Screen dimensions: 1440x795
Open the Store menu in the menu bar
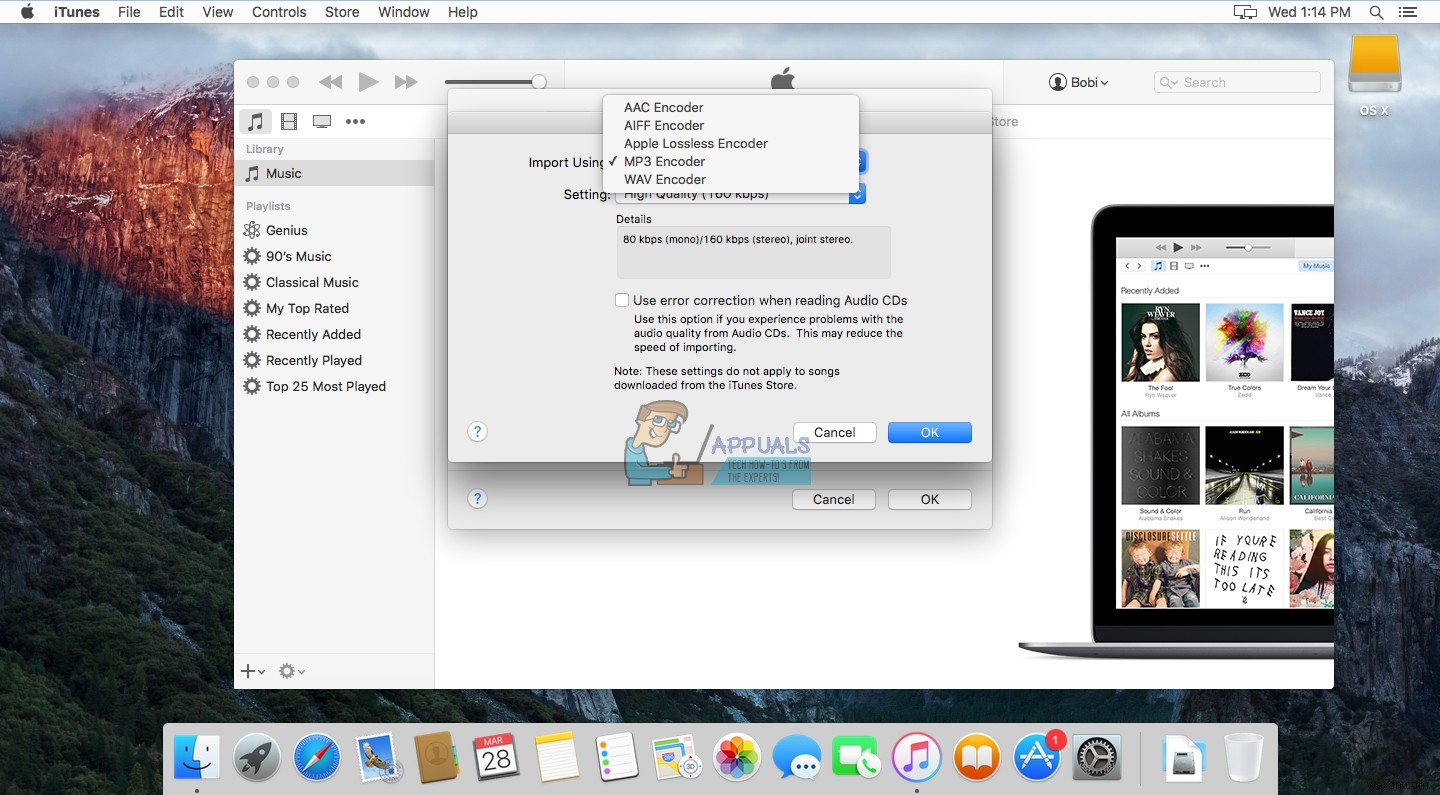[x=341, y=12]
